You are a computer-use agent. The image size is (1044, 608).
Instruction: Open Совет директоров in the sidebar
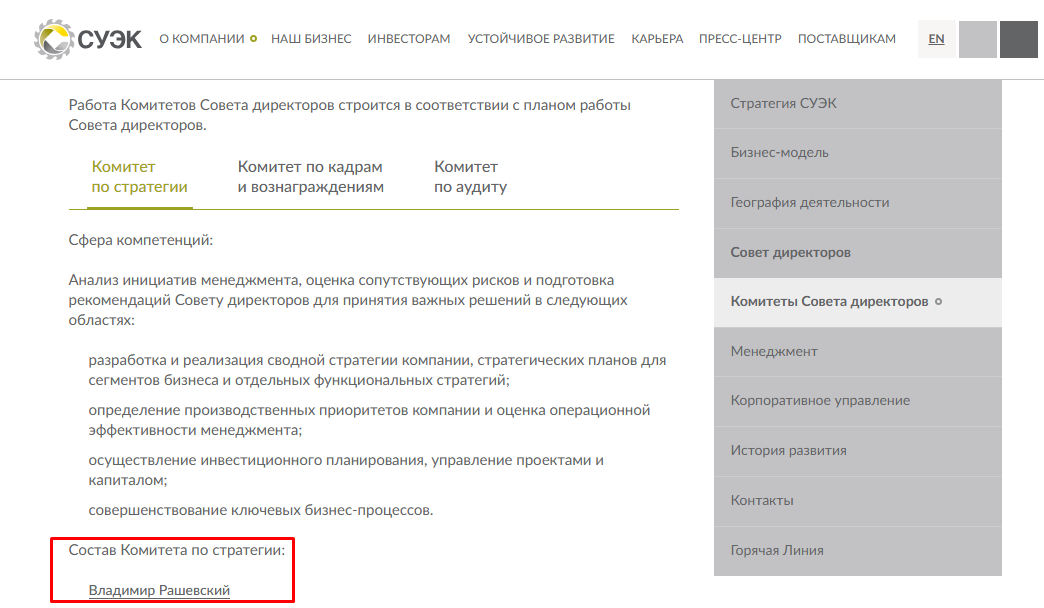coord(858,253)
